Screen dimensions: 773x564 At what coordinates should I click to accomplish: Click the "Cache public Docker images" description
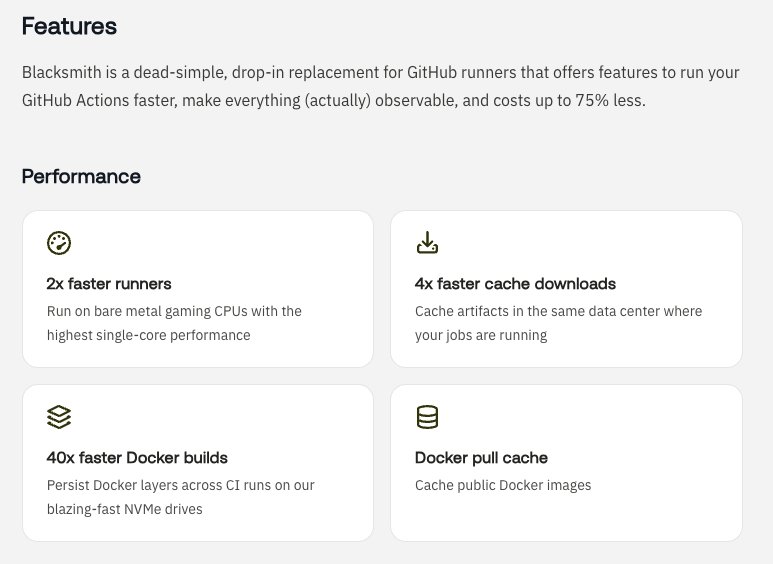pyautogui.click(x=503, y=485)
